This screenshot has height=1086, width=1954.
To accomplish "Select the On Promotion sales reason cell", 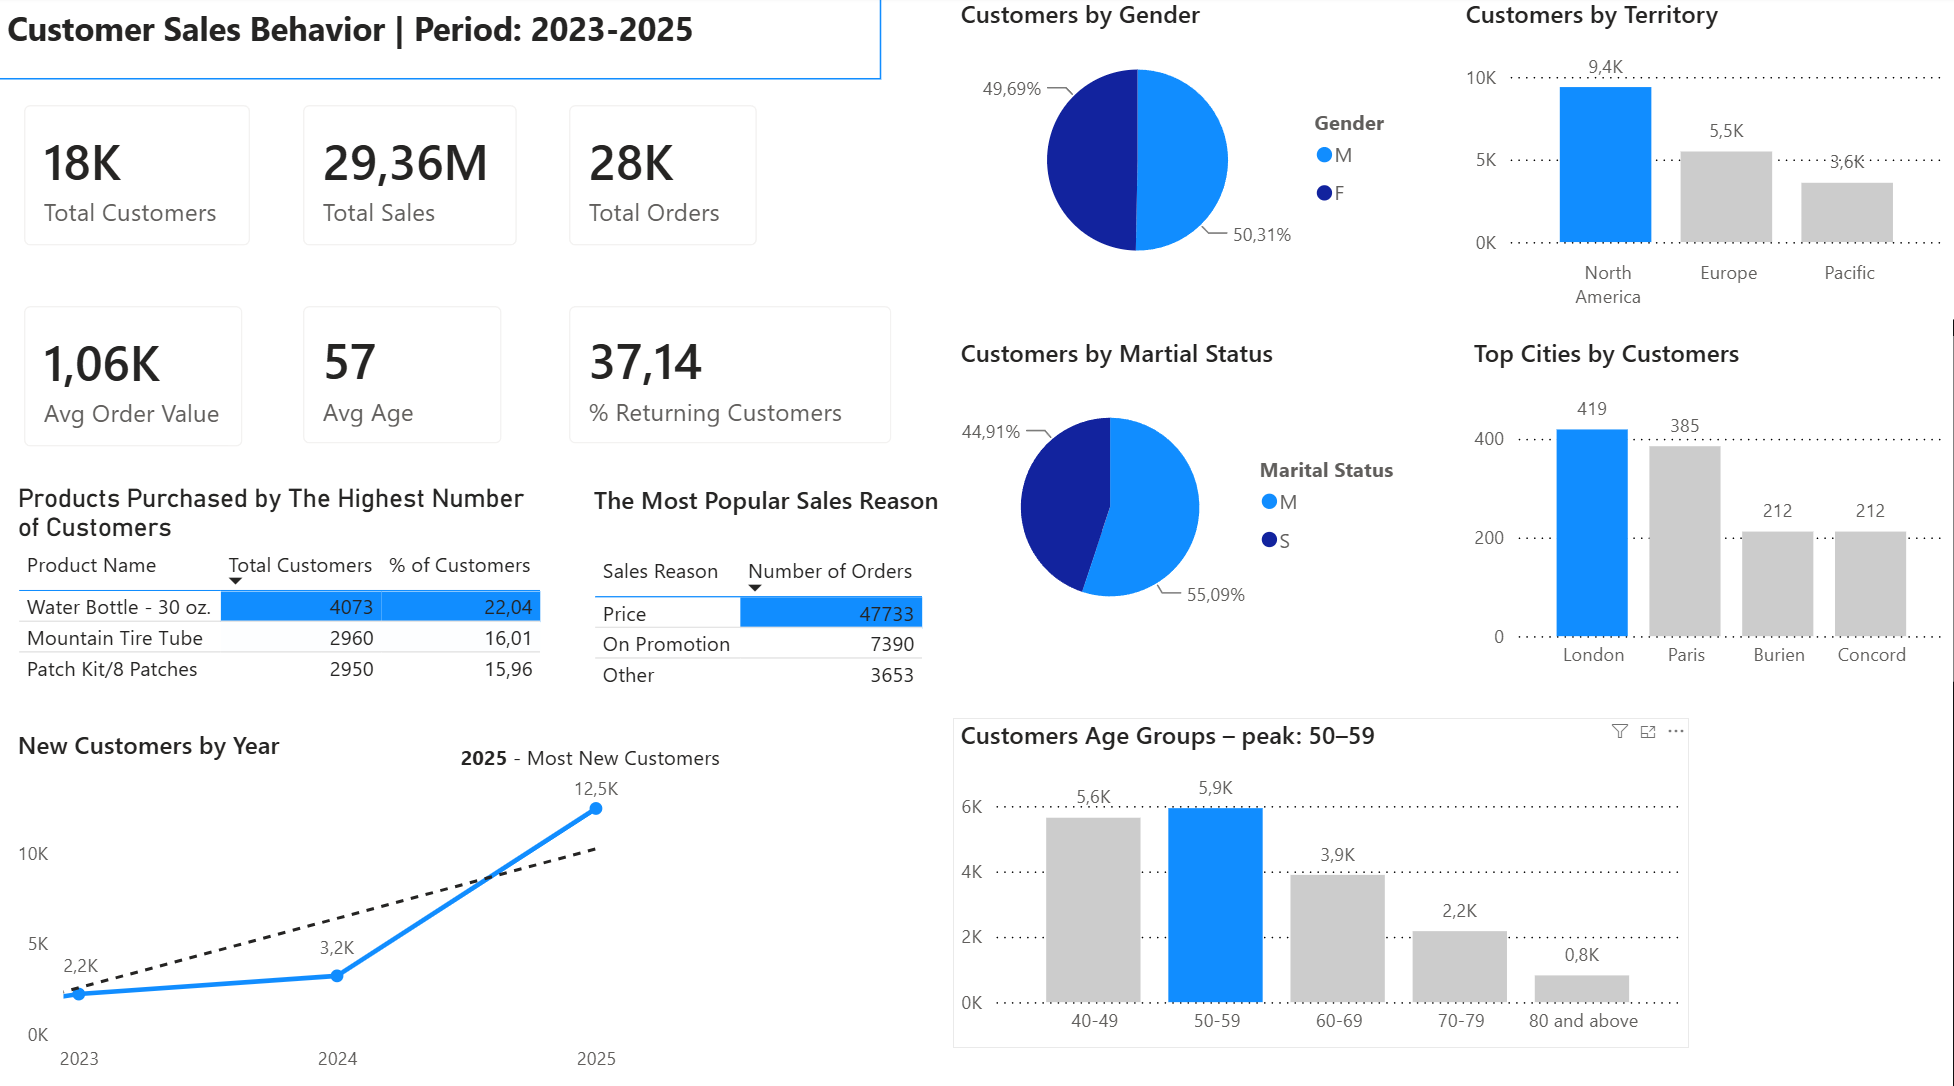I will pyautogui.click(x=666, y=644).
